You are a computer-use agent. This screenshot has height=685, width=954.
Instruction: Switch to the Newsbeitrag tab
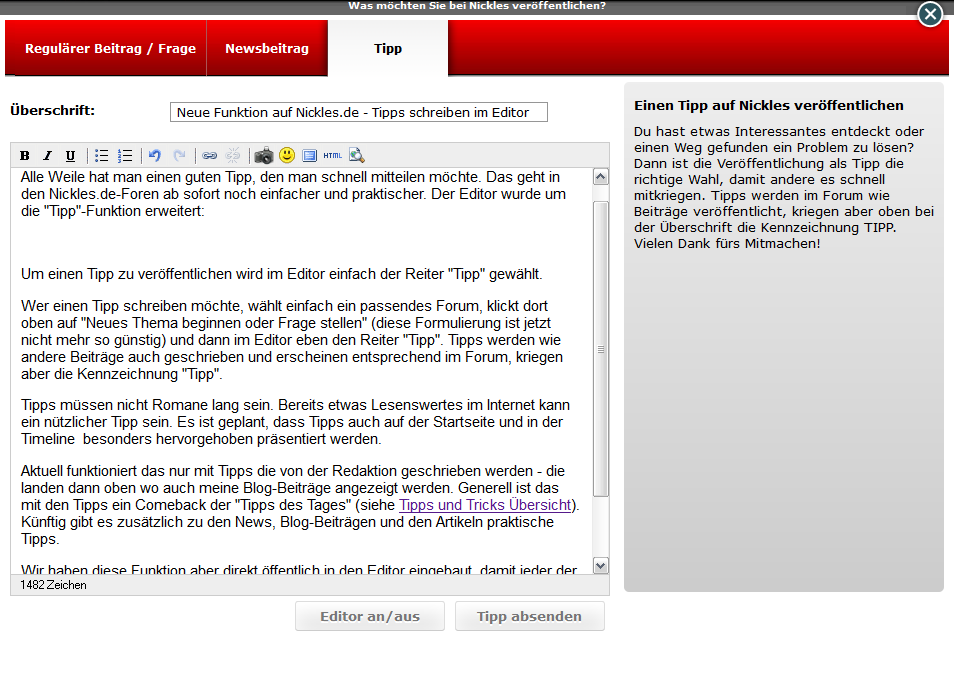coord(267,49)
